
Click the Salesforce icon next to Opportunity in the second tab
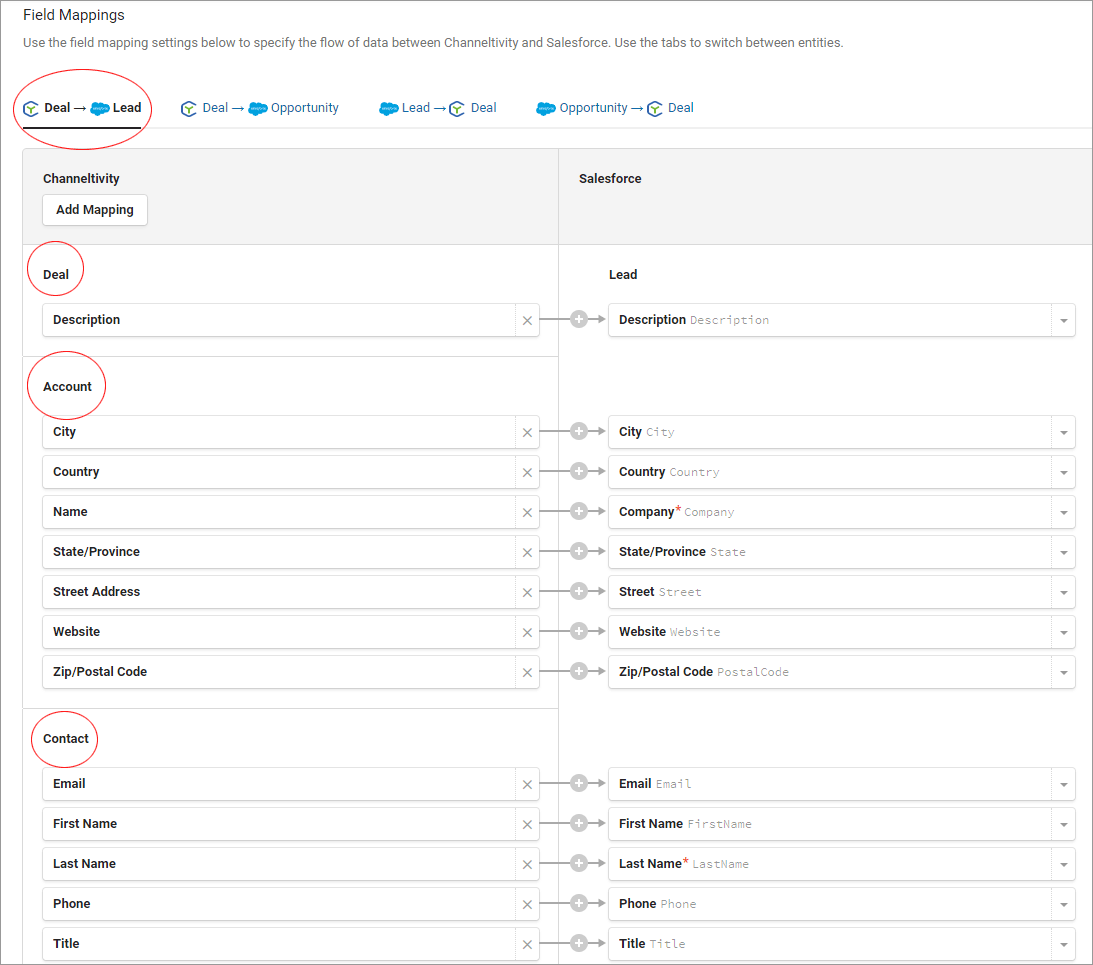click(257, 108)
